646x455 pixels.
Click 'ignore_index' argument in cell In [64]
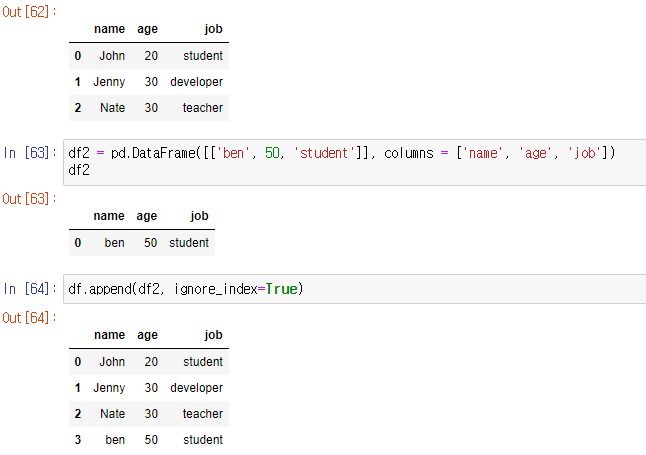click(216, 289)
